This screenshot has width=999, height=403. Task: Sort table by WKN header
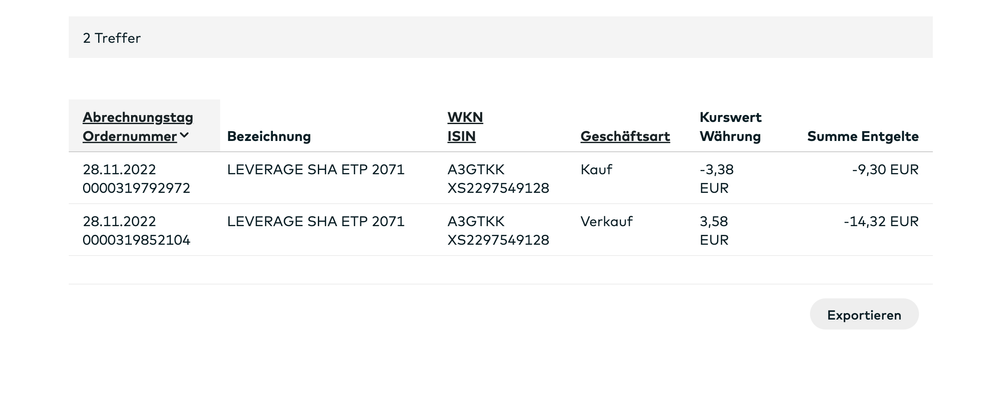click(465, 117)
